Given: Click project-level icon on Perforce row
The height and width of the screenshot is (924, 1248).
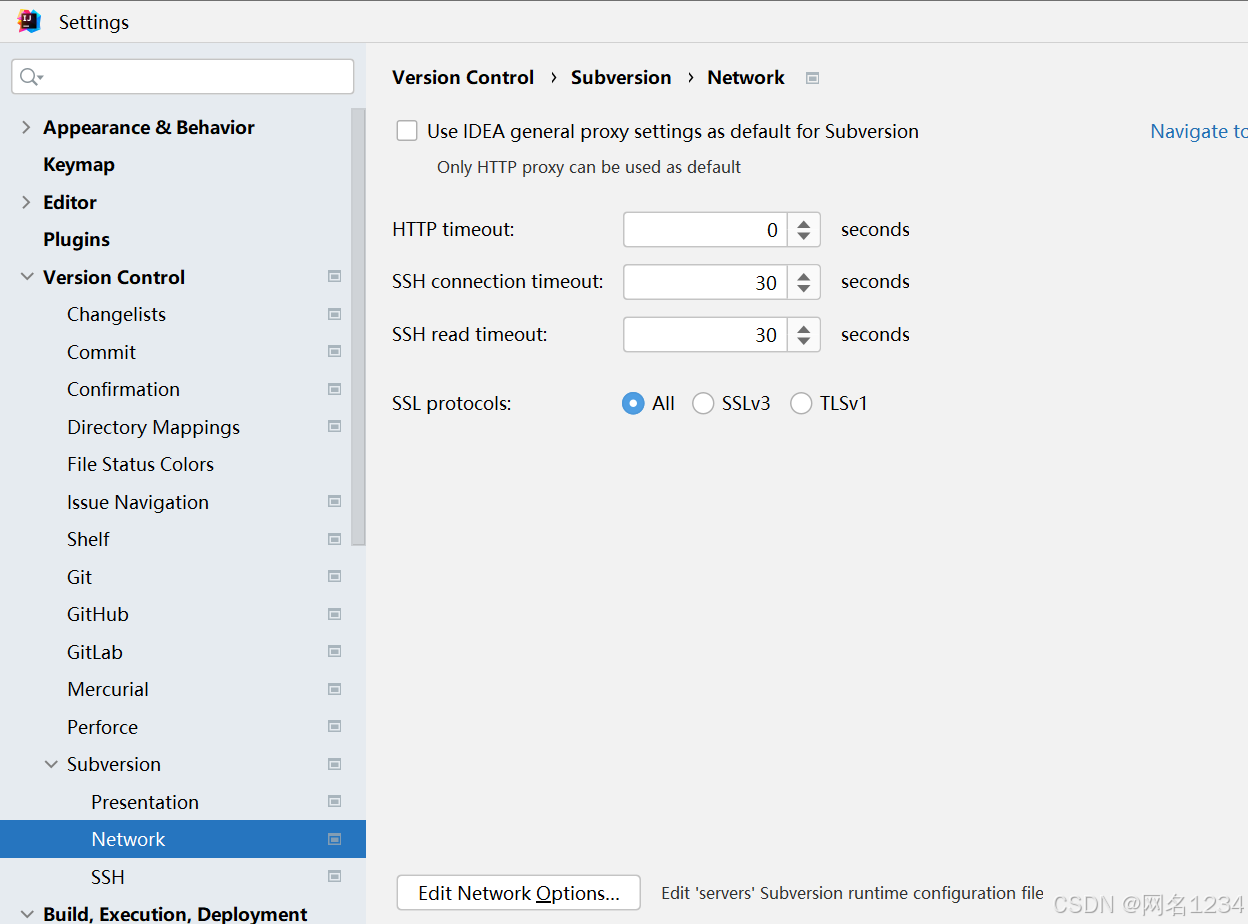Looking at the screenshot, I should pyautogui.click(x=335, y=727).
